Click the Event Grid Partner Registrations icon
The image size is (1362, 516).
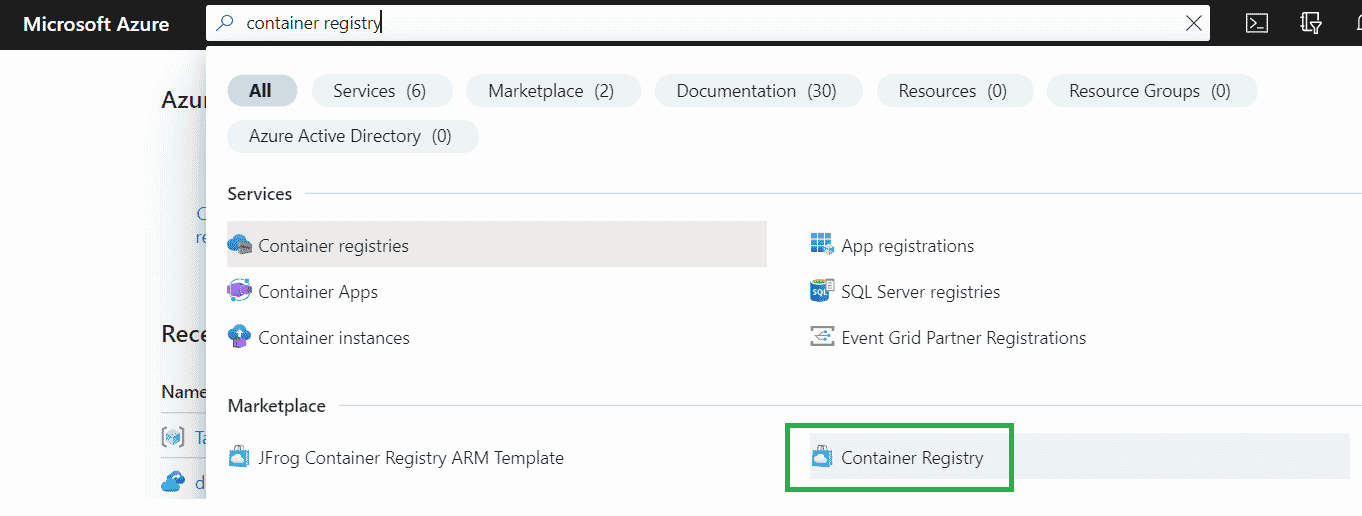coord(821,337)
